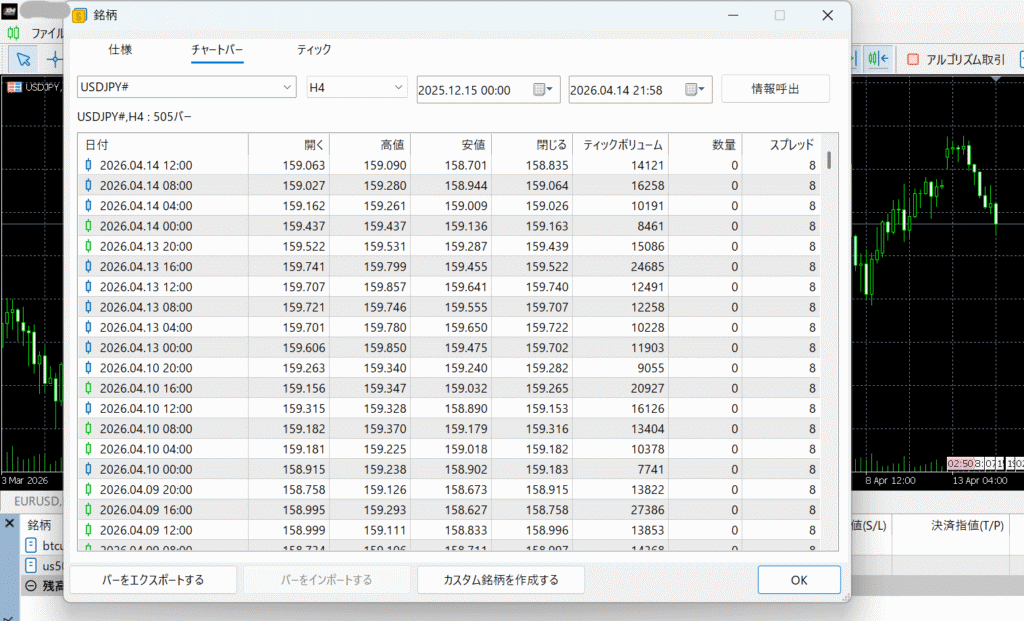Viewport: 1024px width, 621px height.
Task: Click the EURUSD chart tab in main window
Action: (37, 501)
